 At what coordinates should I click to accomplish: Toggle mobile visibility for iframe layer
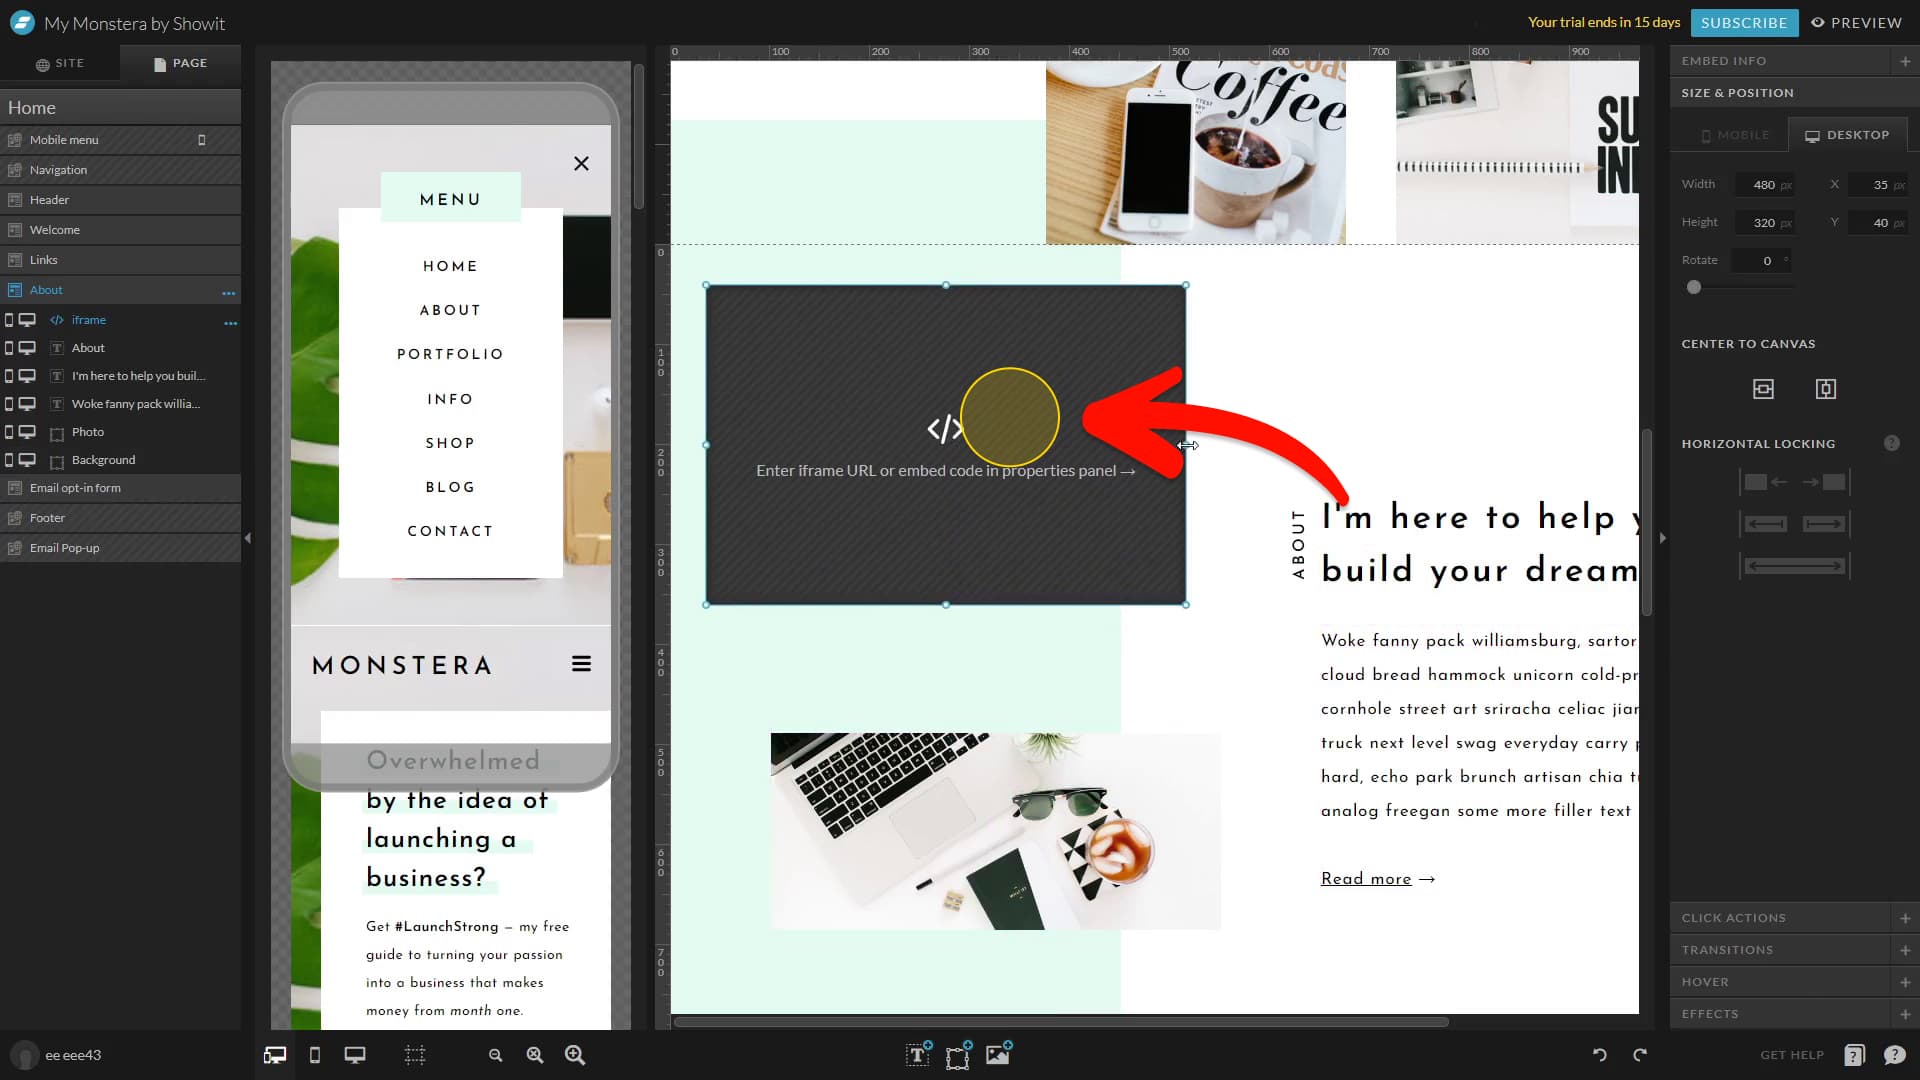click(x=9, y=320)
